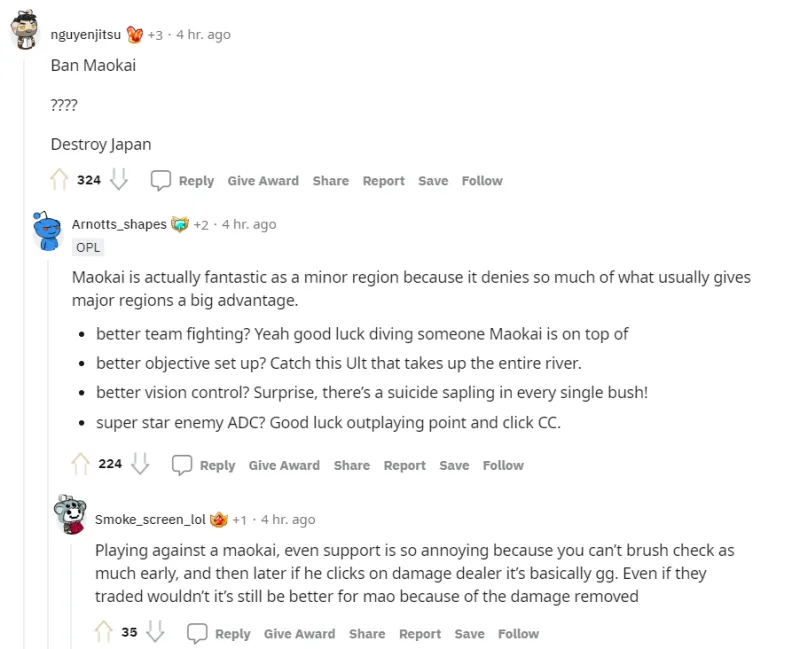Screen dimensions: 800x649
Task: Click Smoke_screen_lol's avatar
Action: [x=69, y=516]
